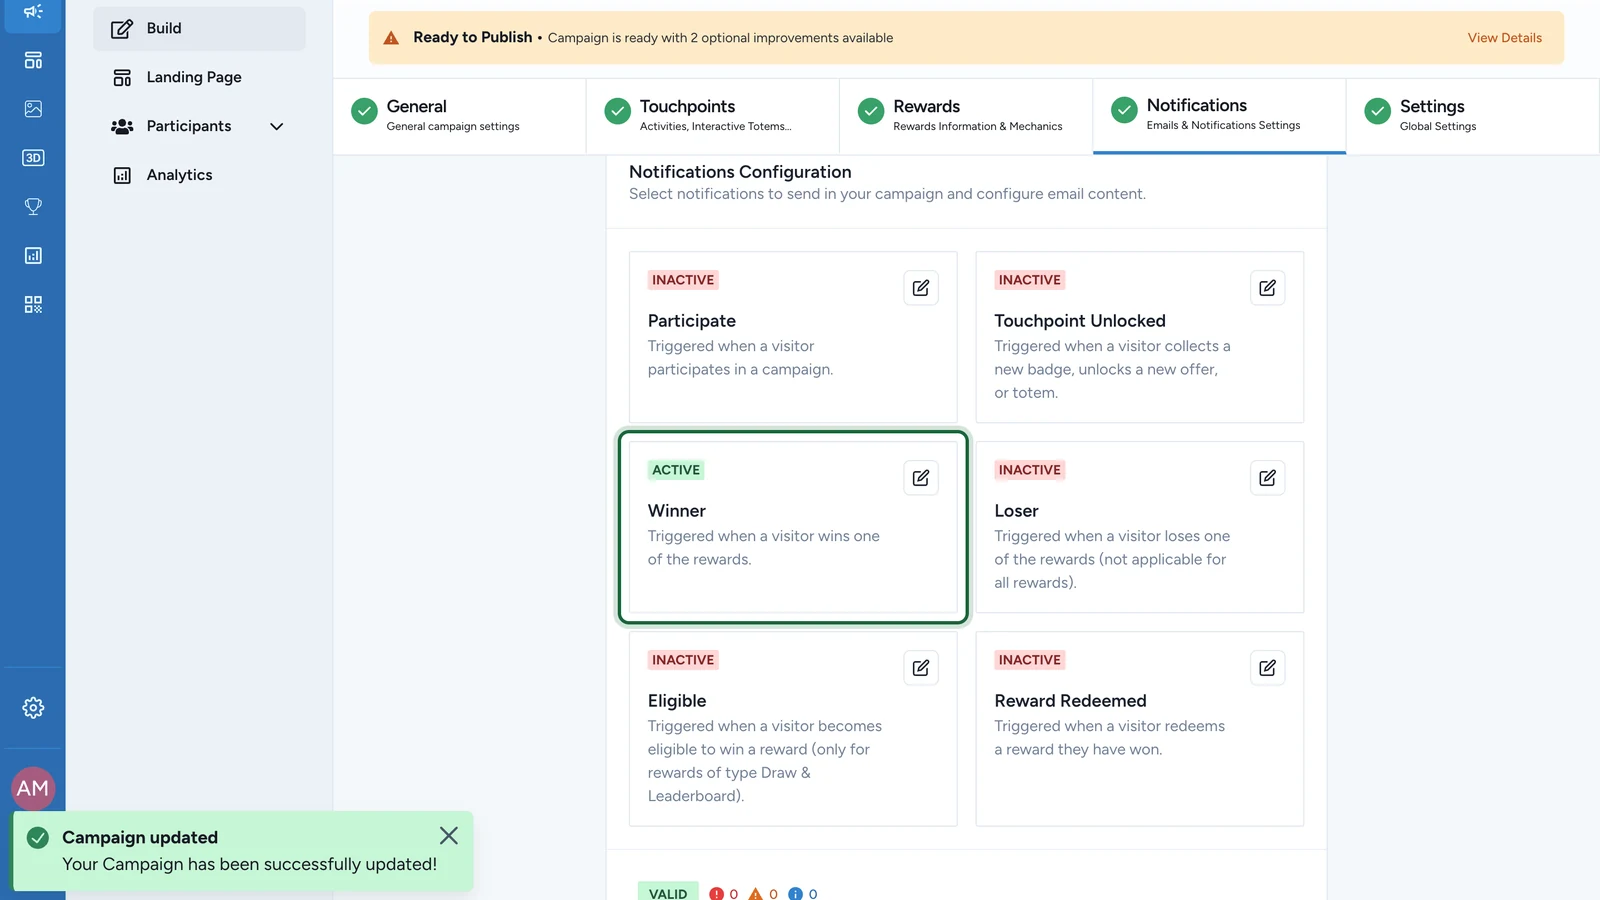Image resolution: width=1600 pixels, height=900 pixels.
Task: Click the Winner card edit icon
Action: point(921,478)
